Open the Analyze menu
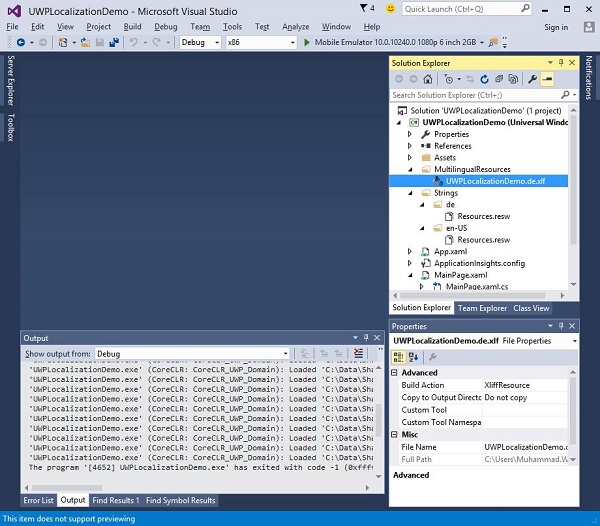The width and height of the screenshot is (600, 526). tap(295, 27)
